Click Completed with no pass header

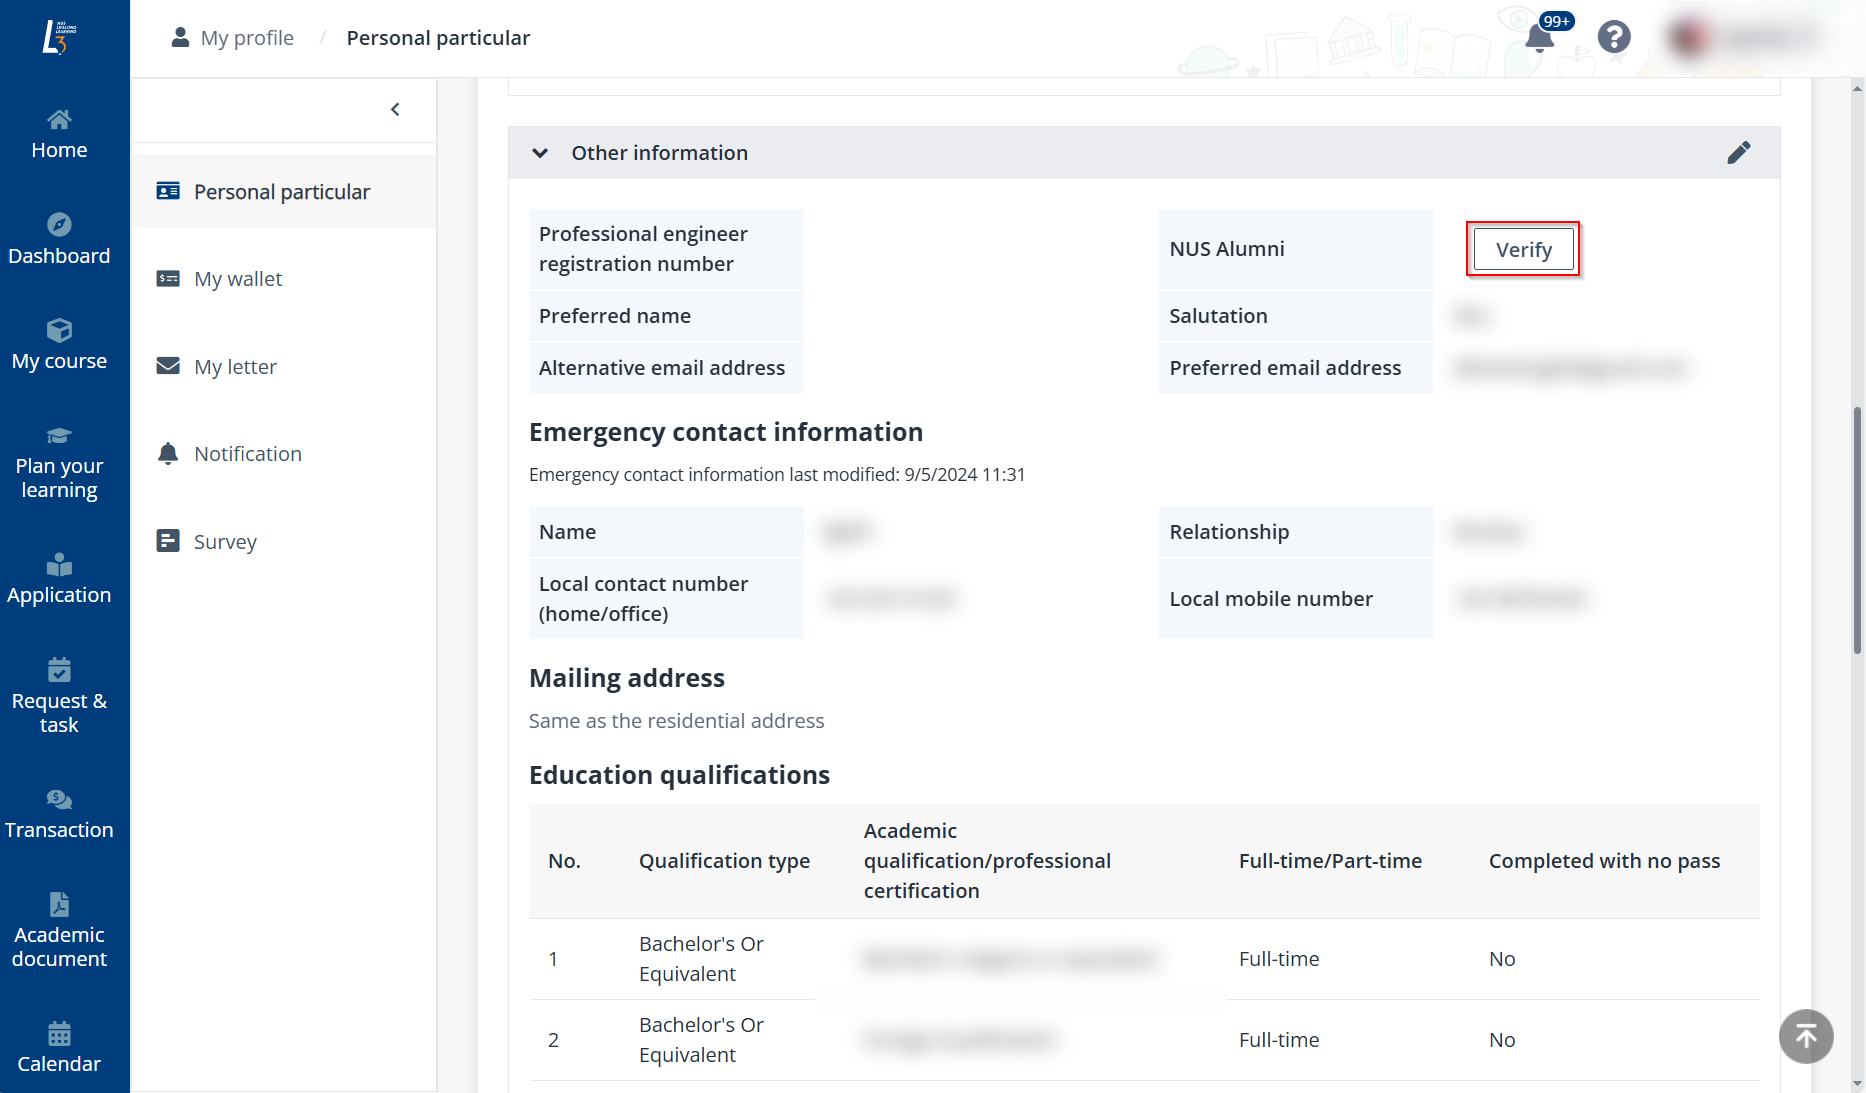[1604, 861]
